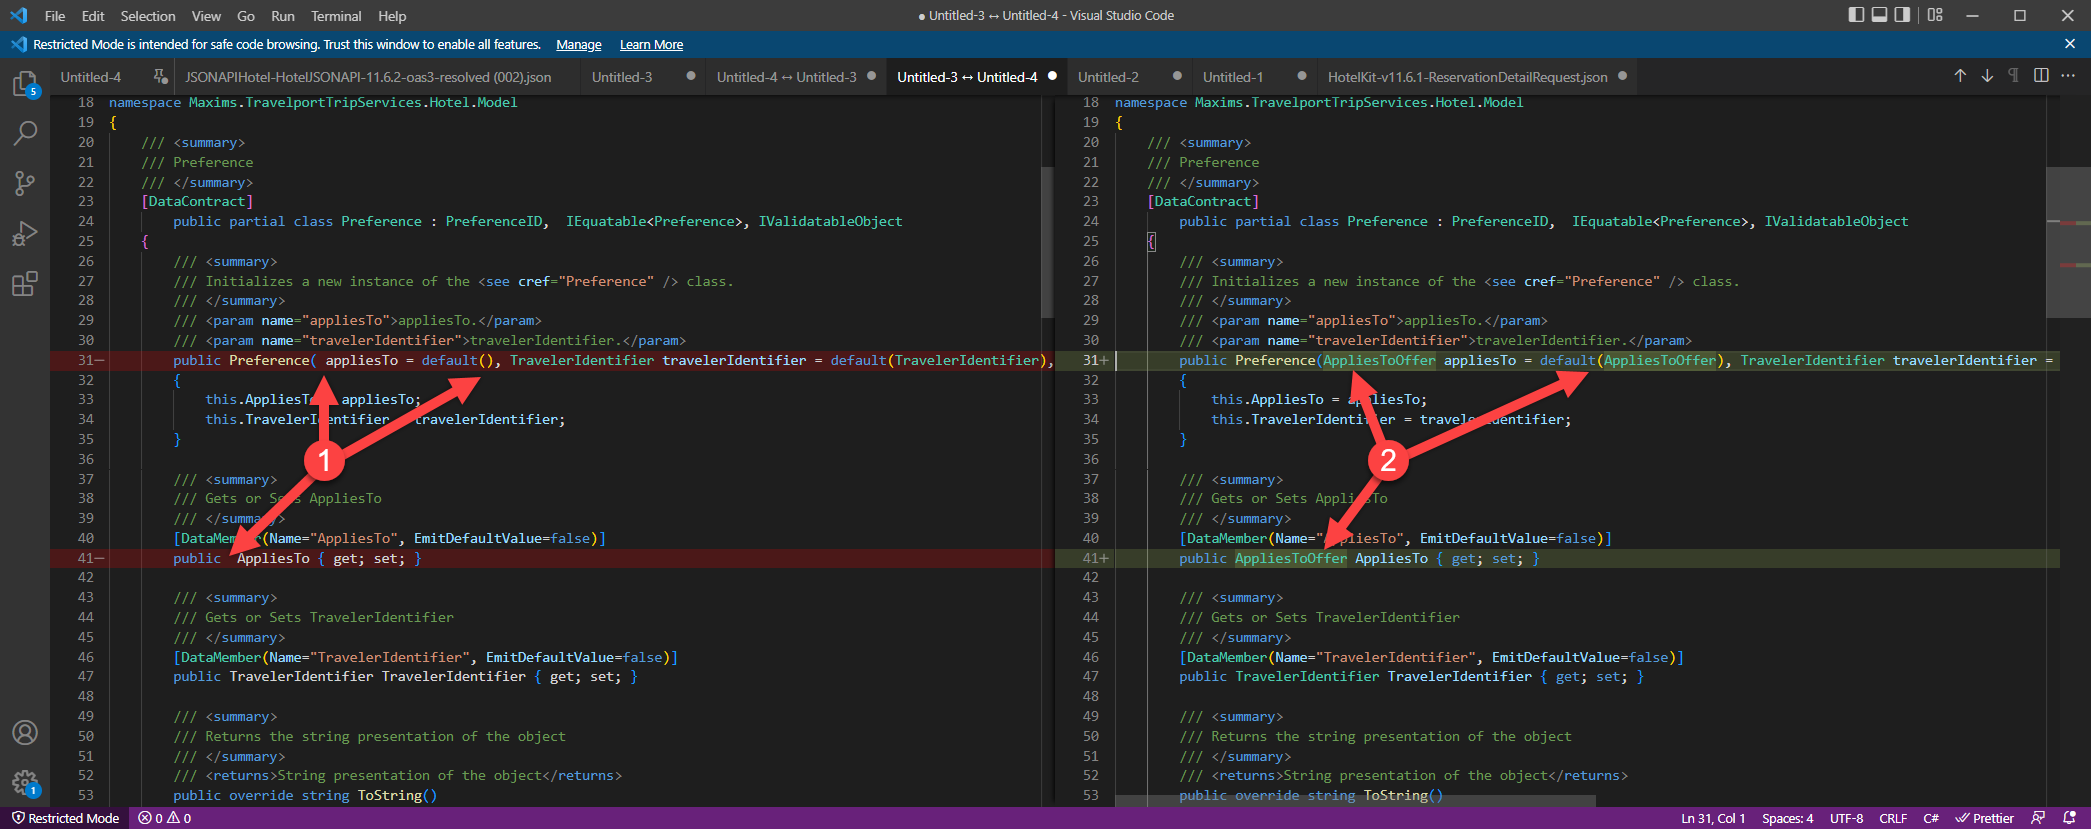Click '[DataContract]' on left pane line 23

pos(197,201)
